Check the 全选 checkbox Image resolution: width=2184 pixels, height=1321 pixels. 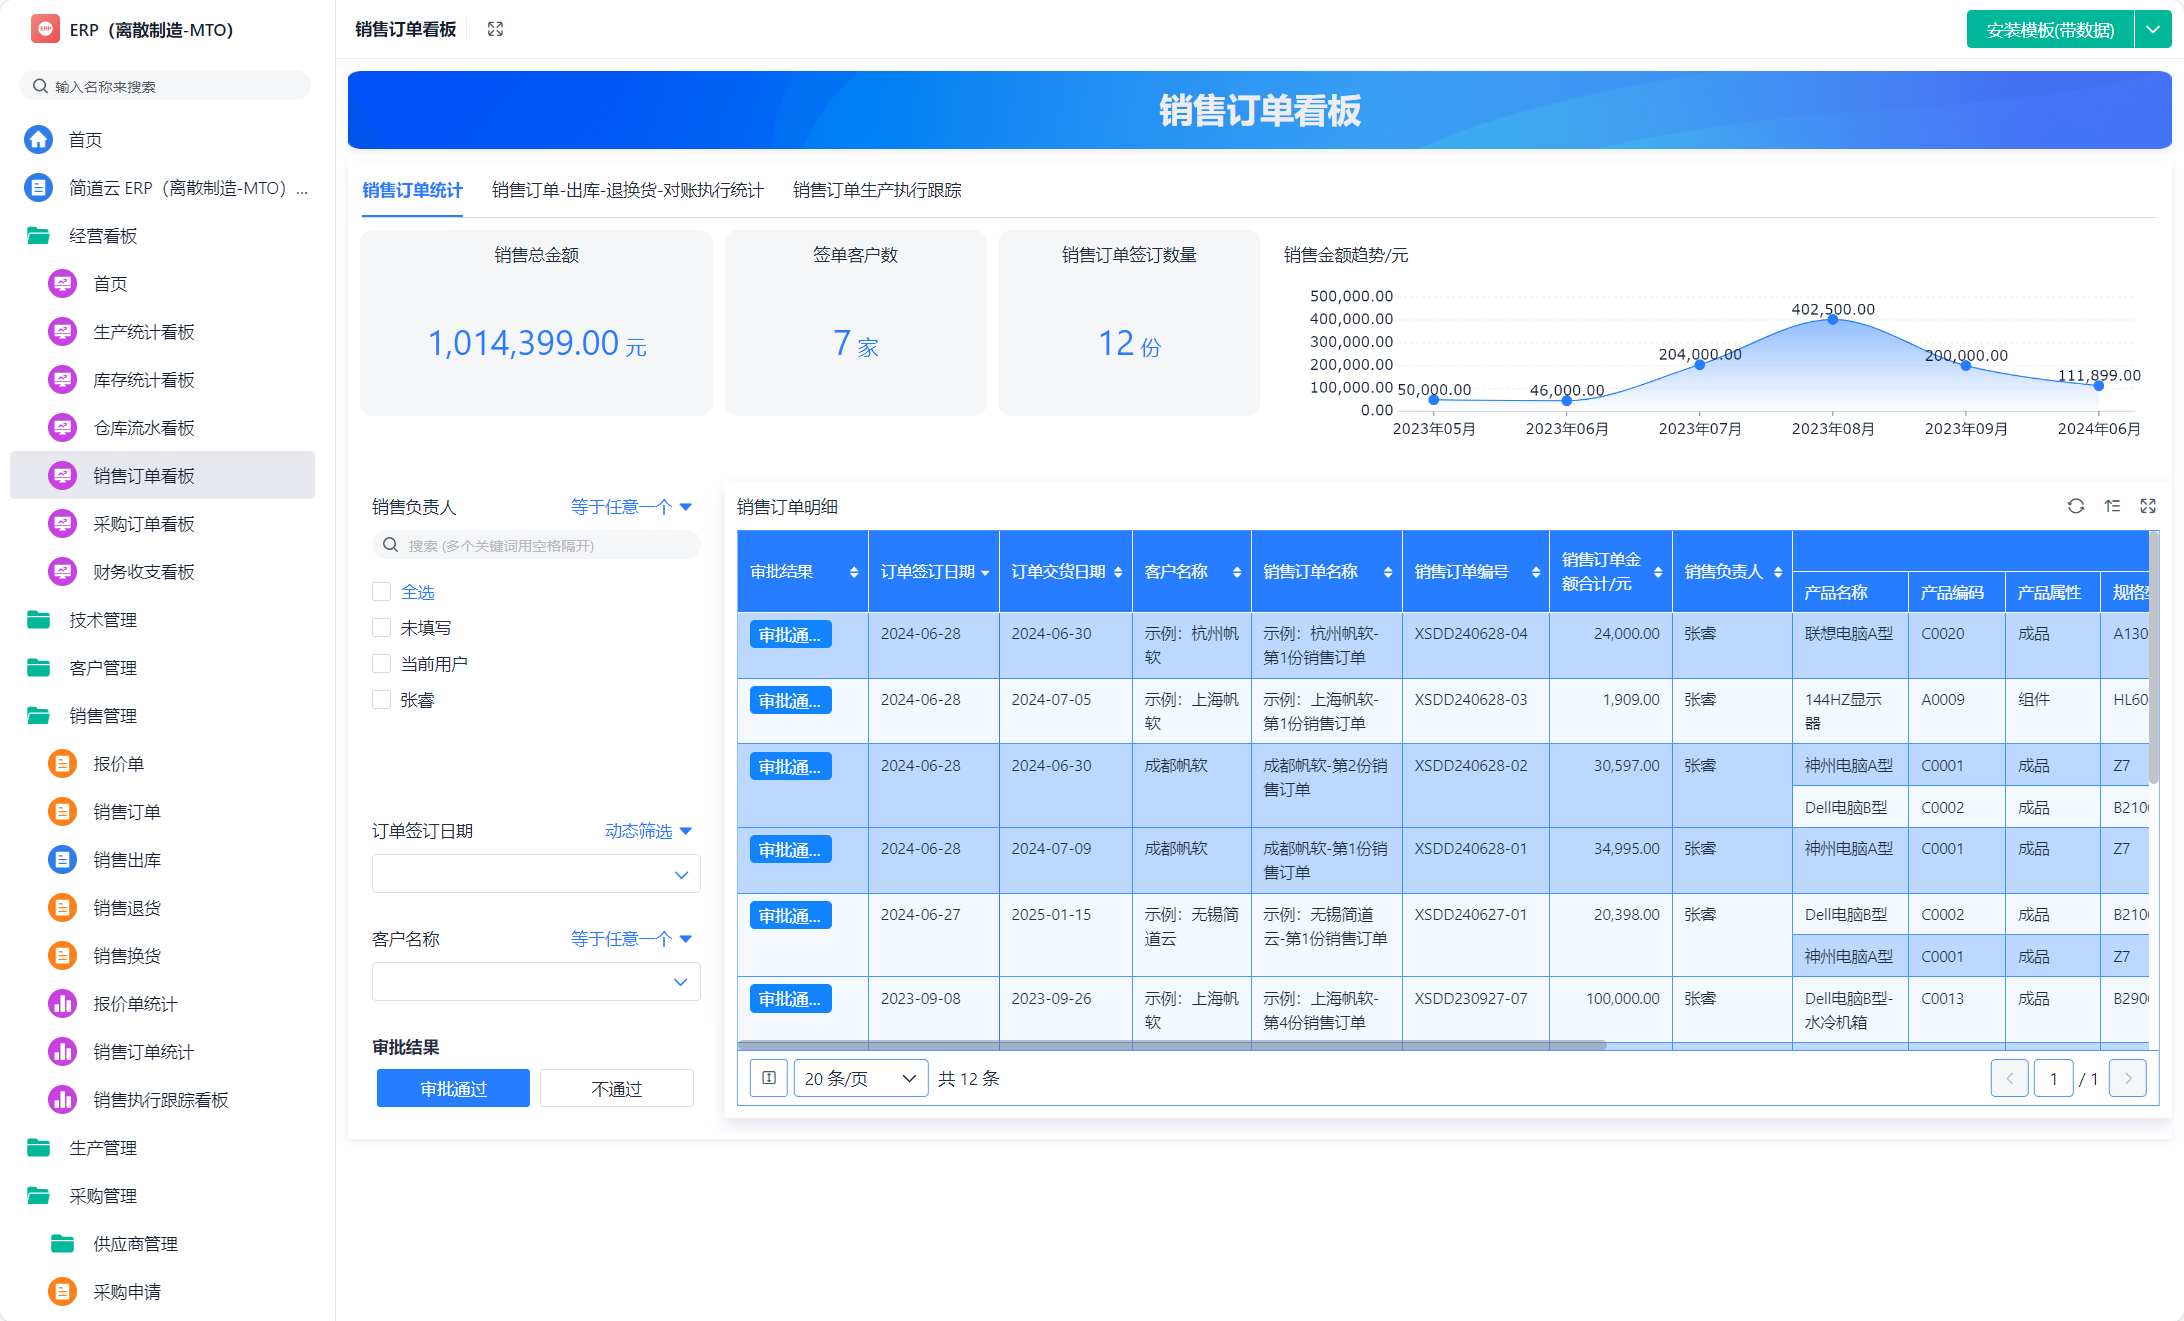(x=381, y=592)
